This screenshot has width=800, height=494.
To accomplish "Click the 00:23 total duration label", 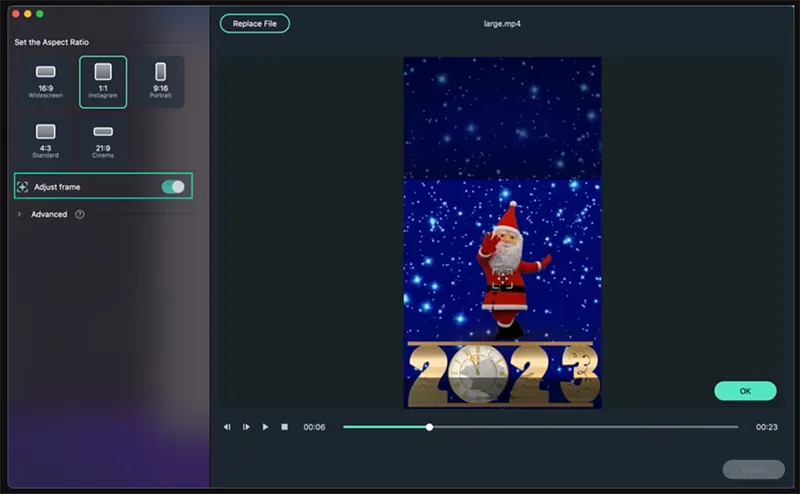I will coord(767,427).
